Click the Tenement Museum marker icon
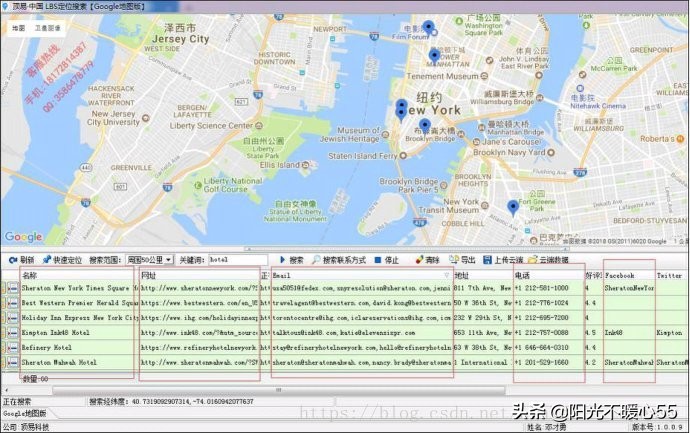The height and width of the screenshot is (433, 690). click(484, 76)
